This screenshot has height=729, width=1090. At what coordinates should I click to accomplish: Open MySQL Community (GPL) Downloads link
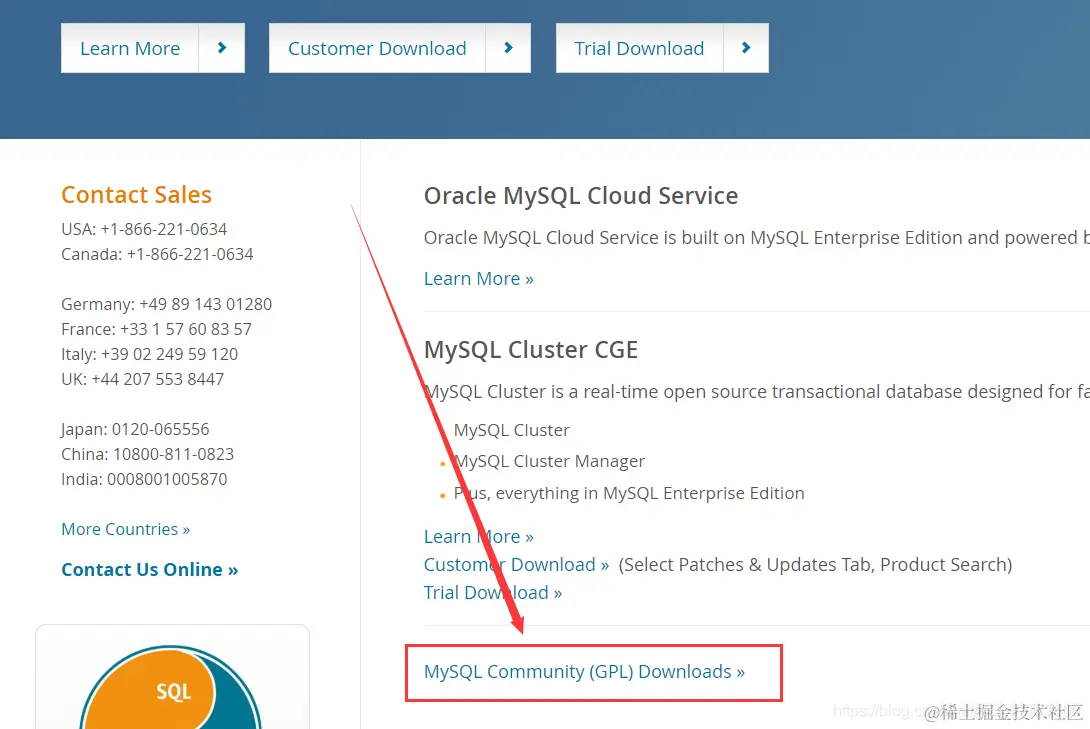click(585, 671)
